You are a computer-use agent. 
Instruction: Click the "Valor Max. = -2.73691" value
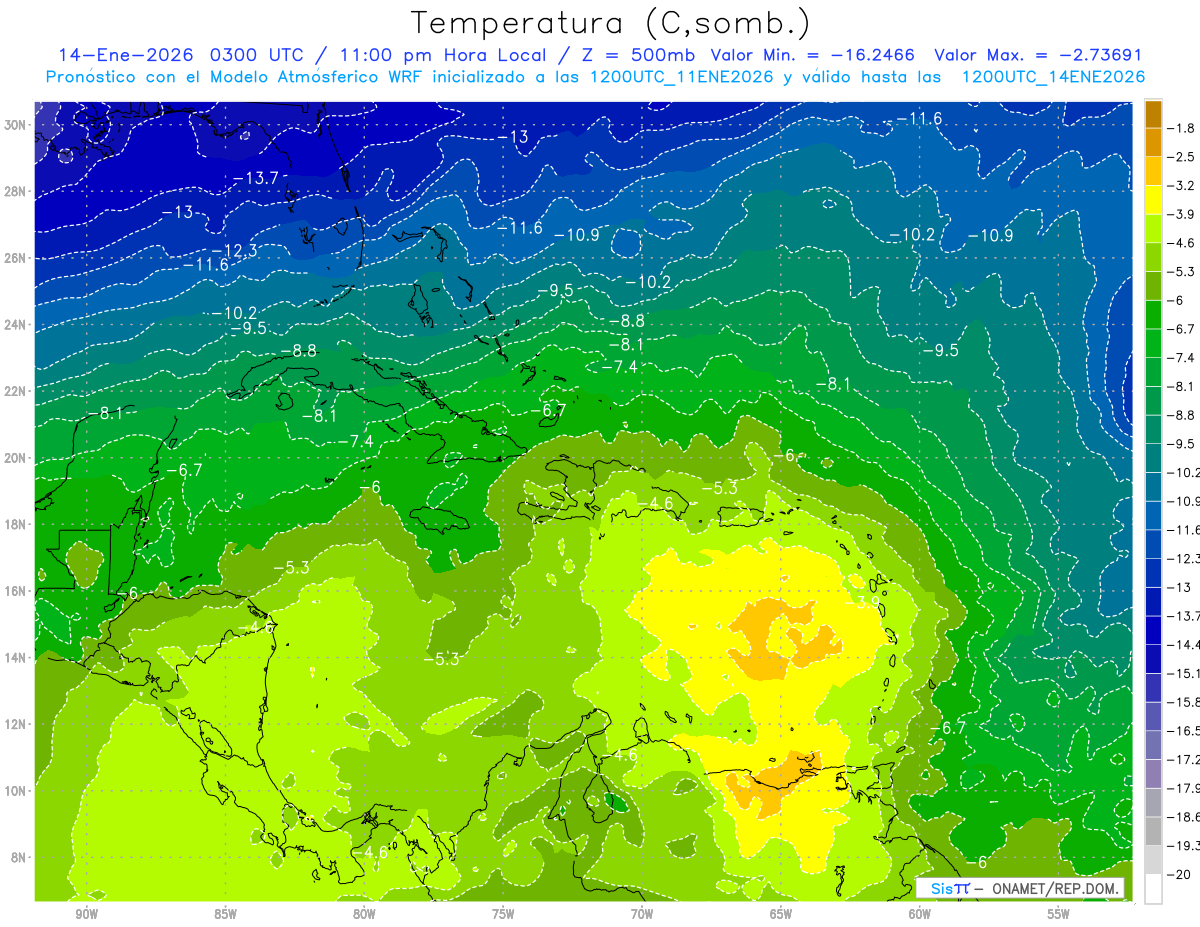tap(1037, 55)
